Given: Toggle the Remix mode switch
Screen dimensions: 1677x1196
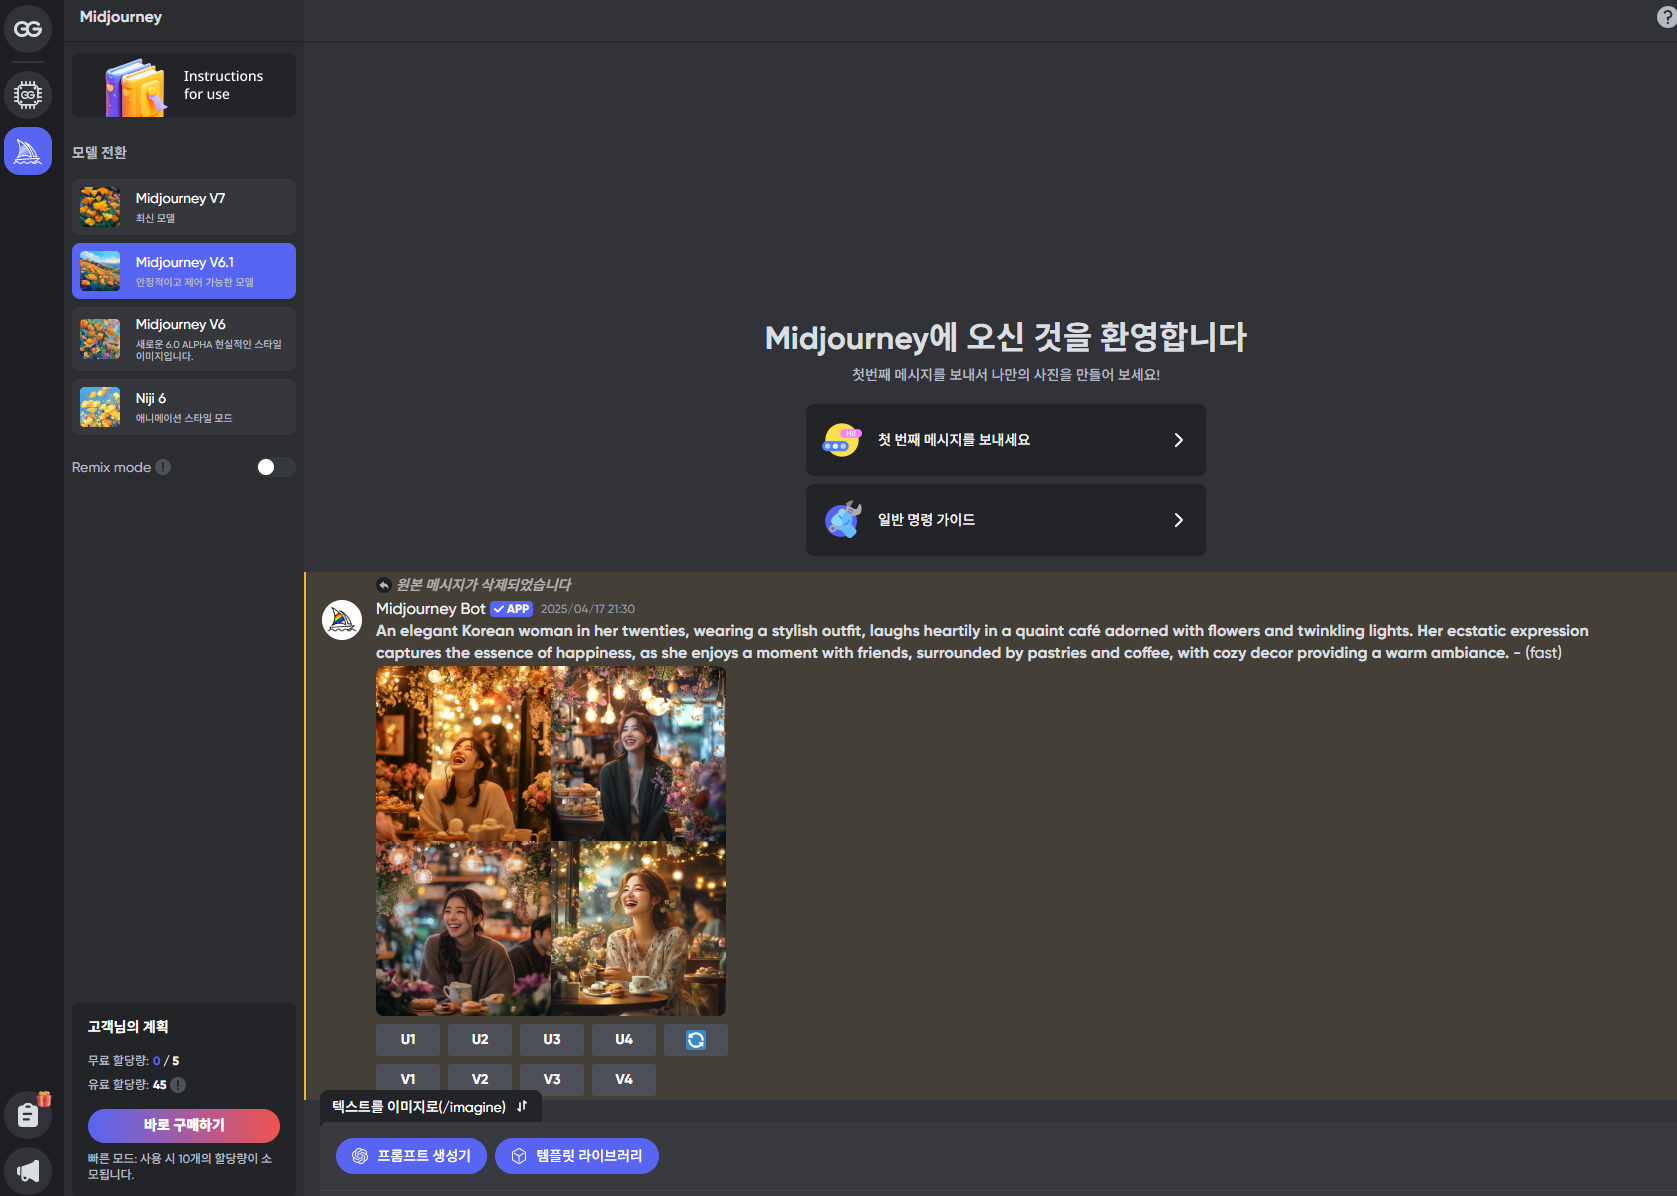Looking at the screenshot, I should point(276,467).
